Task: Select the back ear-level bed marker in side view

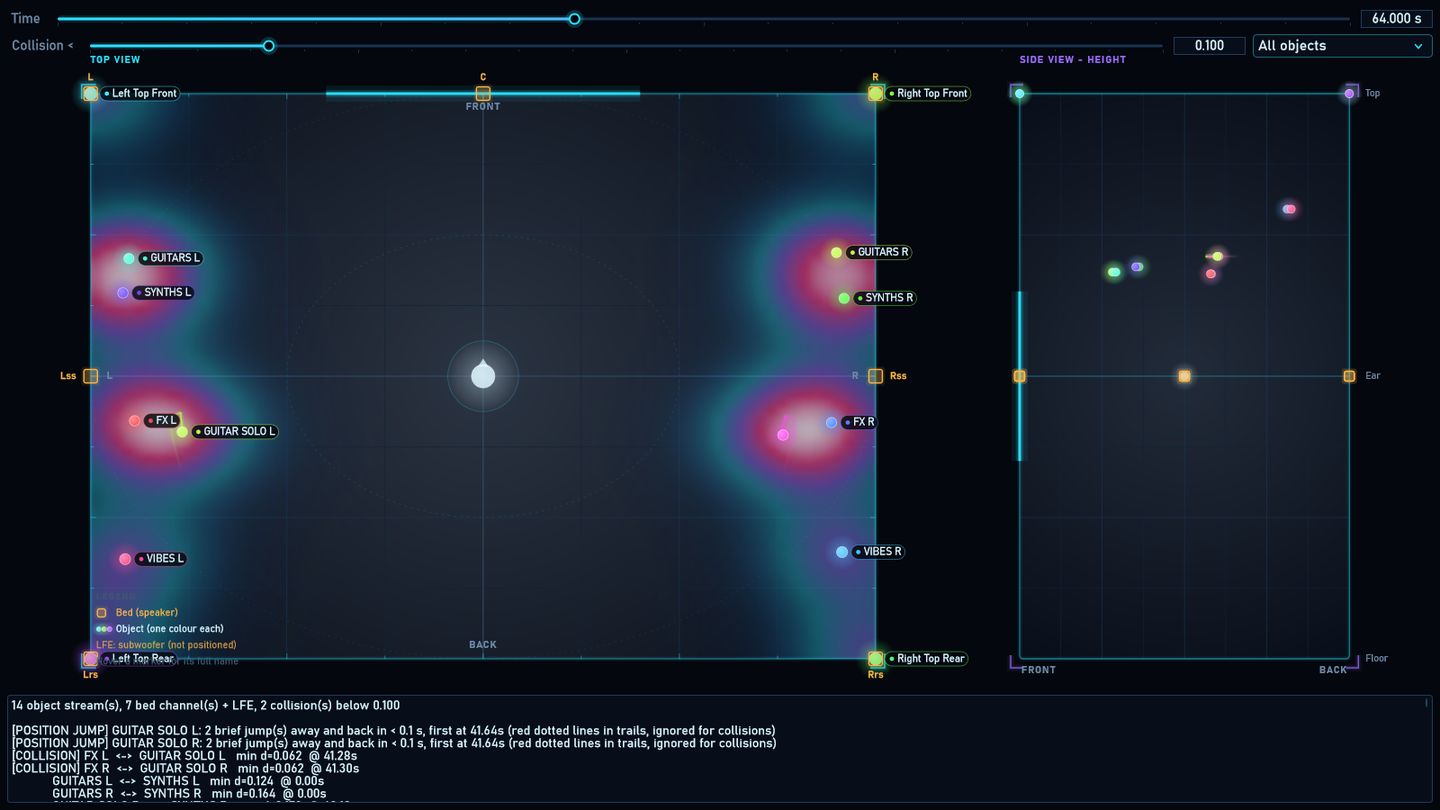Action: tap(1349, 376)
